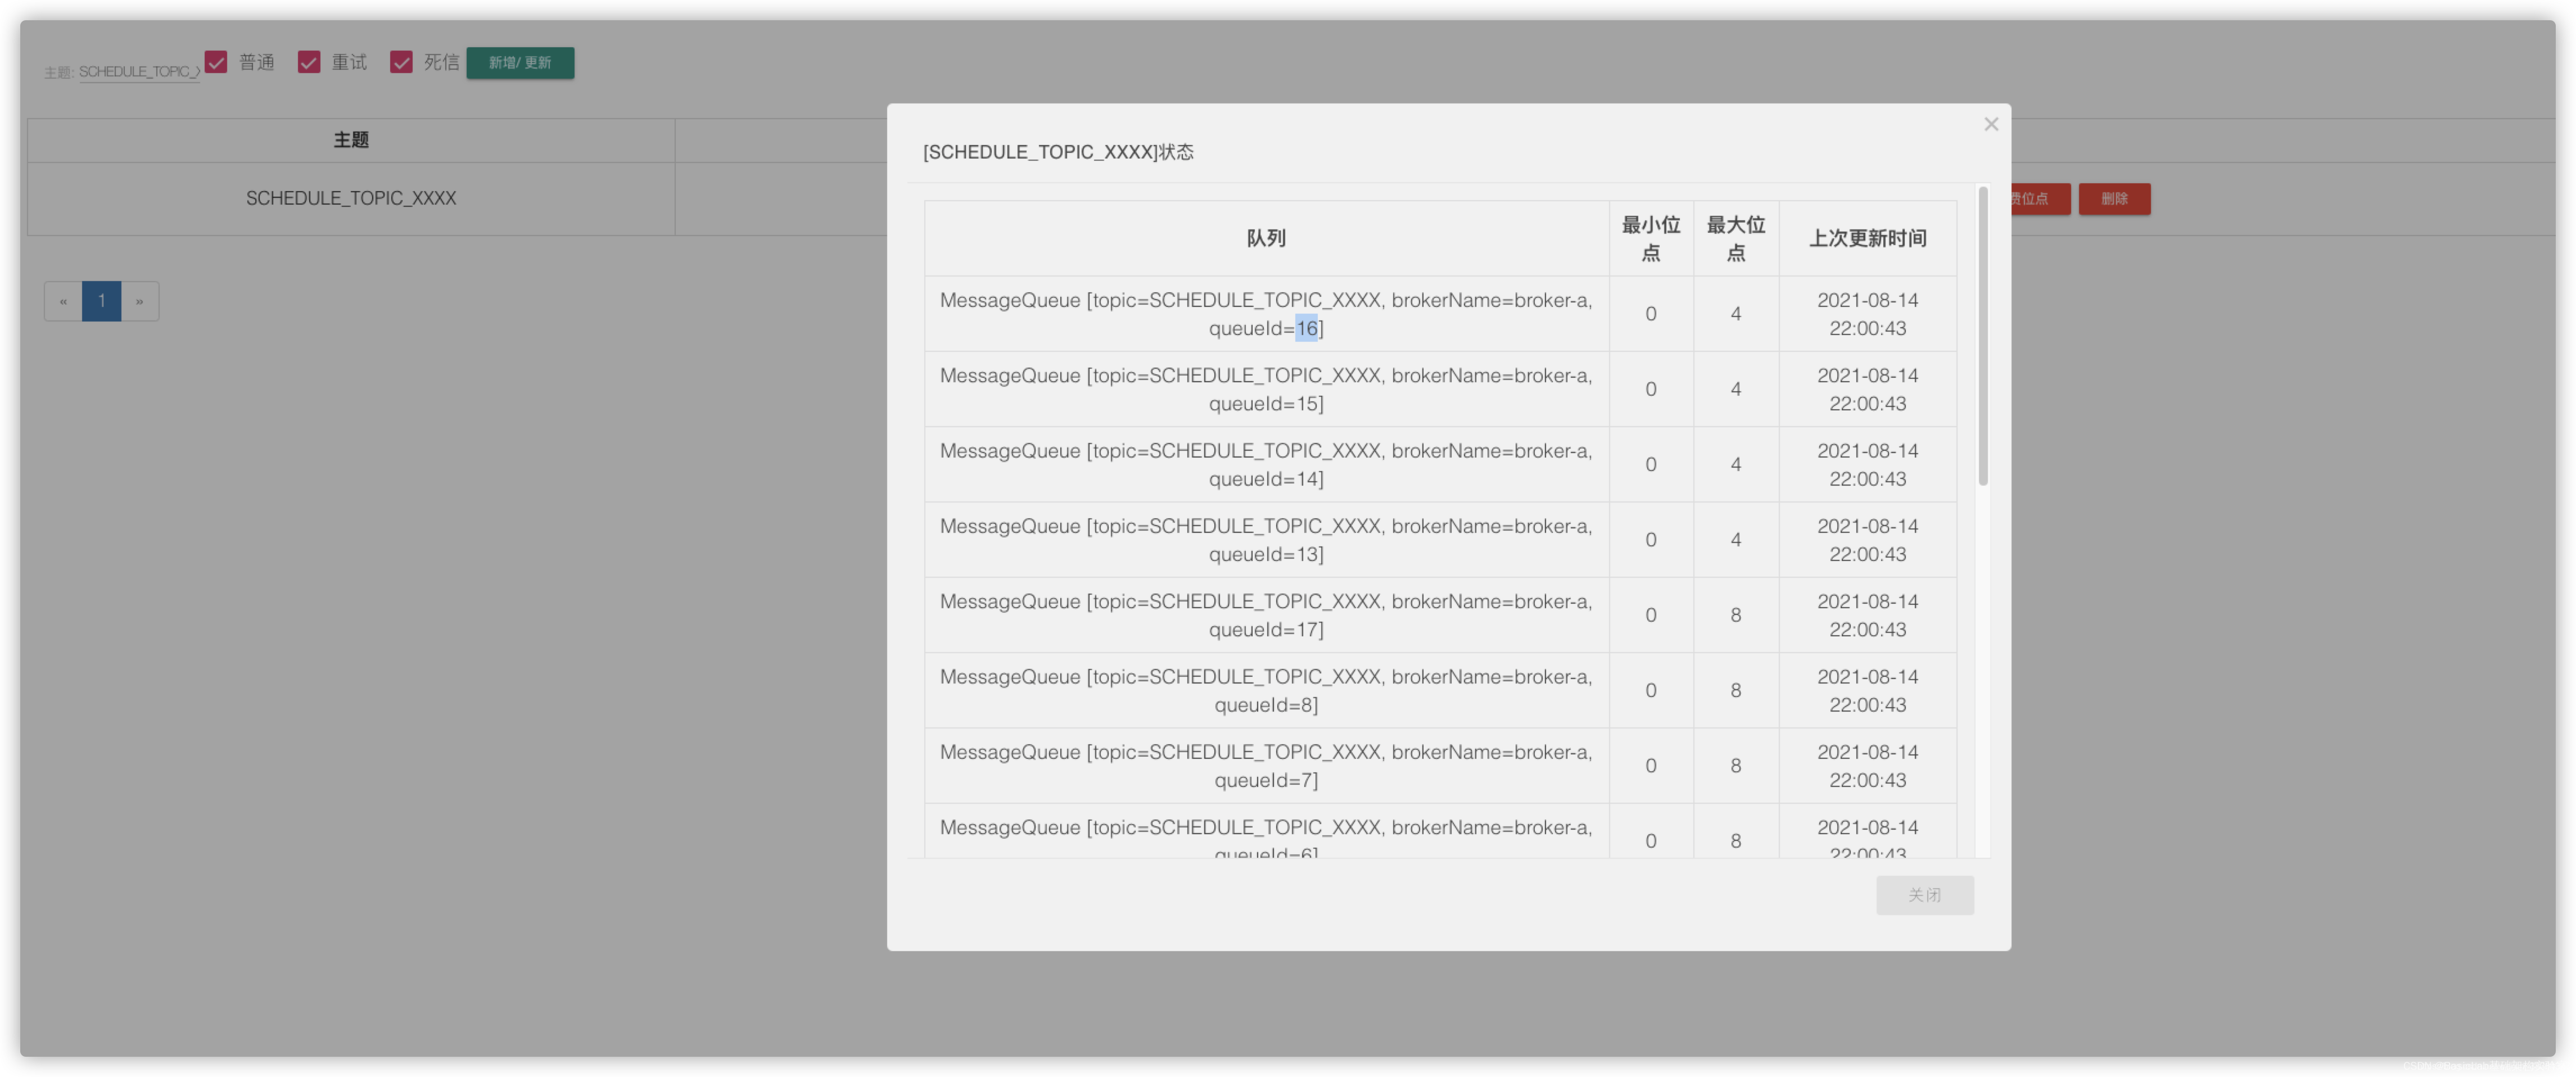This screenshot has width=2576, height=1077.
Task: Click the topic filter input field
Action: [139, 71]
